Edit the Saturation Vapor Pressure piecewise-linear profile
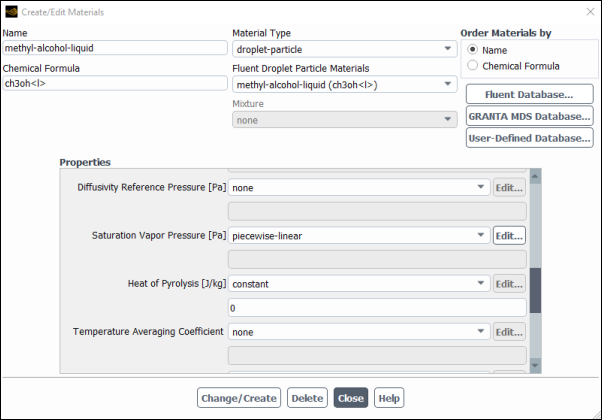 509,236
